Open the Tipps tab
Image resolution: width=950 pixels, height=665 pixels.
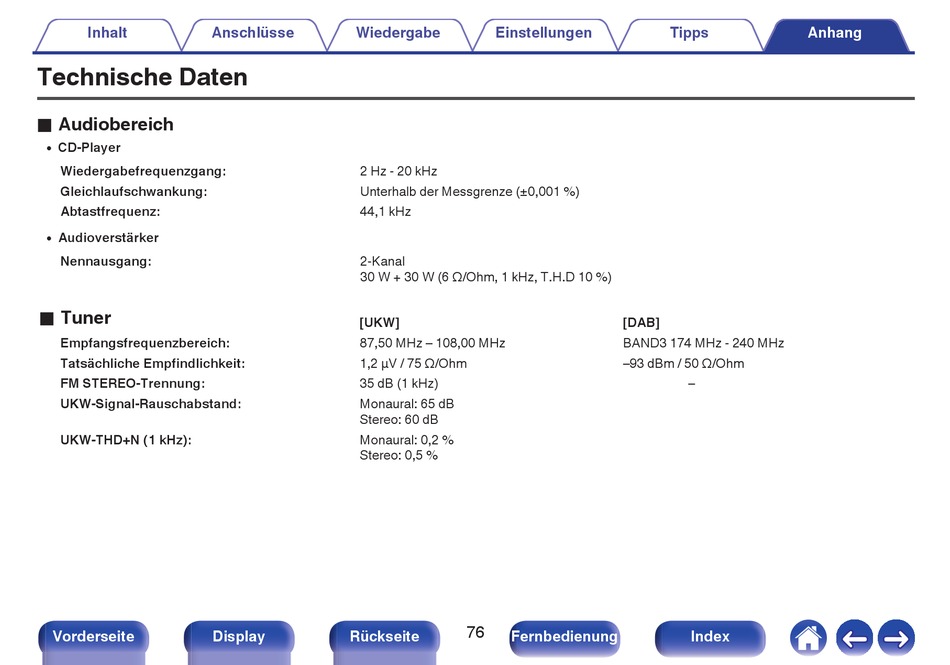689,34
